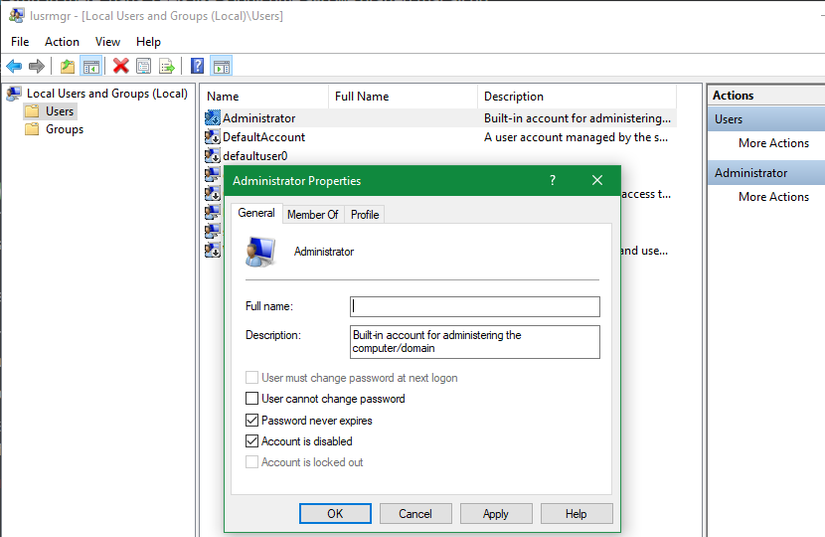Click the Help button in dialog
The height and width of the screenshot is (537, 825).
576,513
